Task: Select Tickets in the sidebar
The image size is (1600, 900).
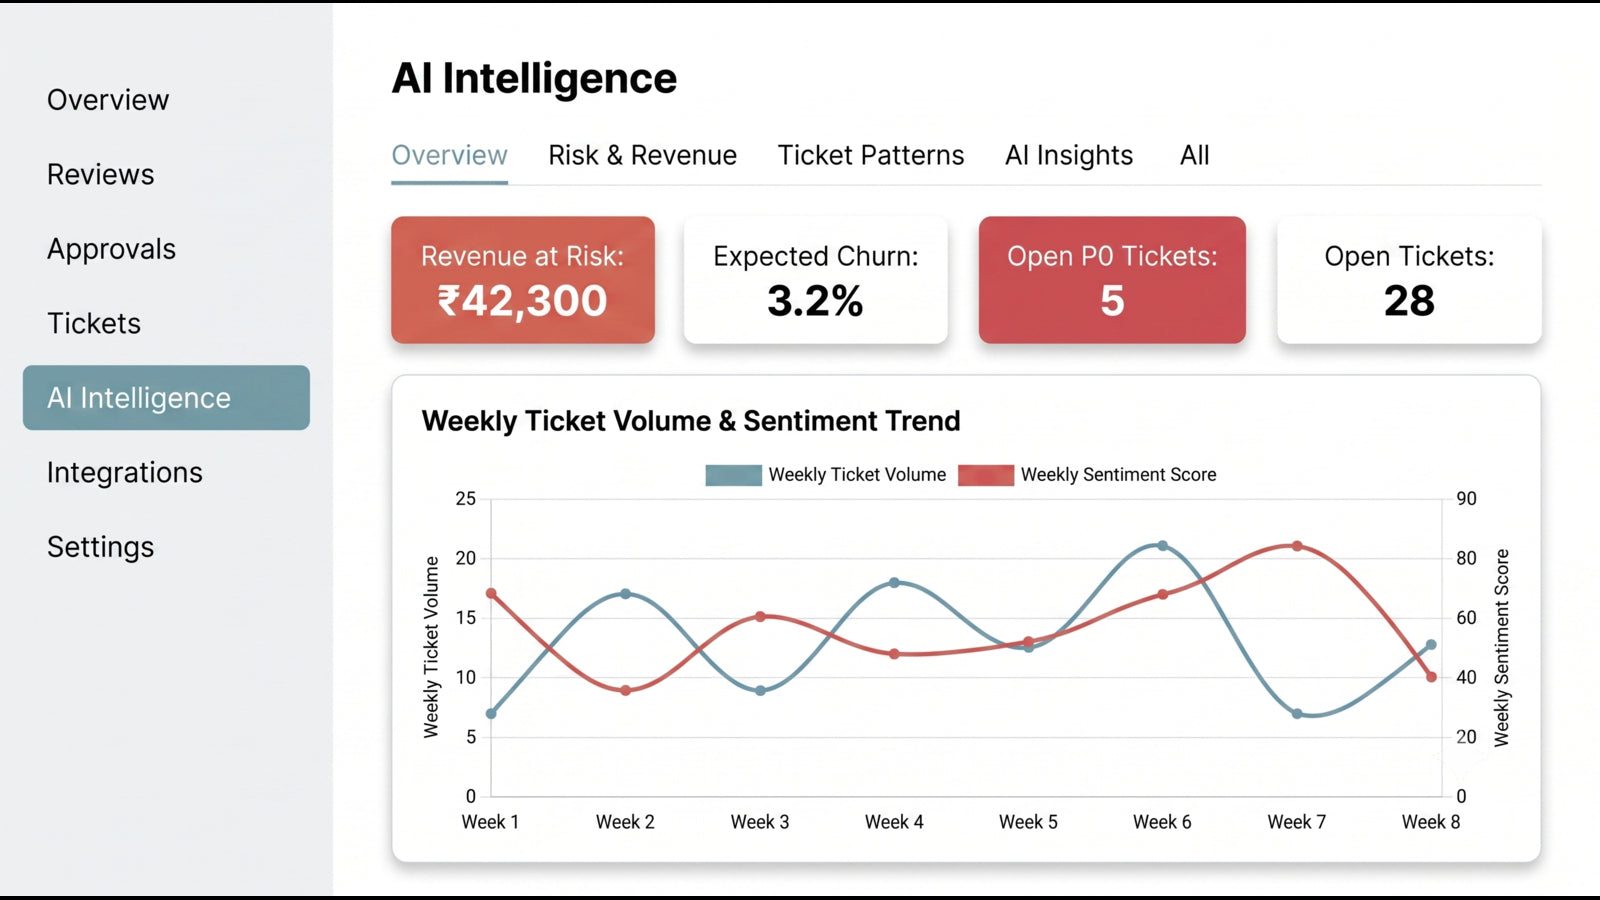Action: (x=94, y=324)
